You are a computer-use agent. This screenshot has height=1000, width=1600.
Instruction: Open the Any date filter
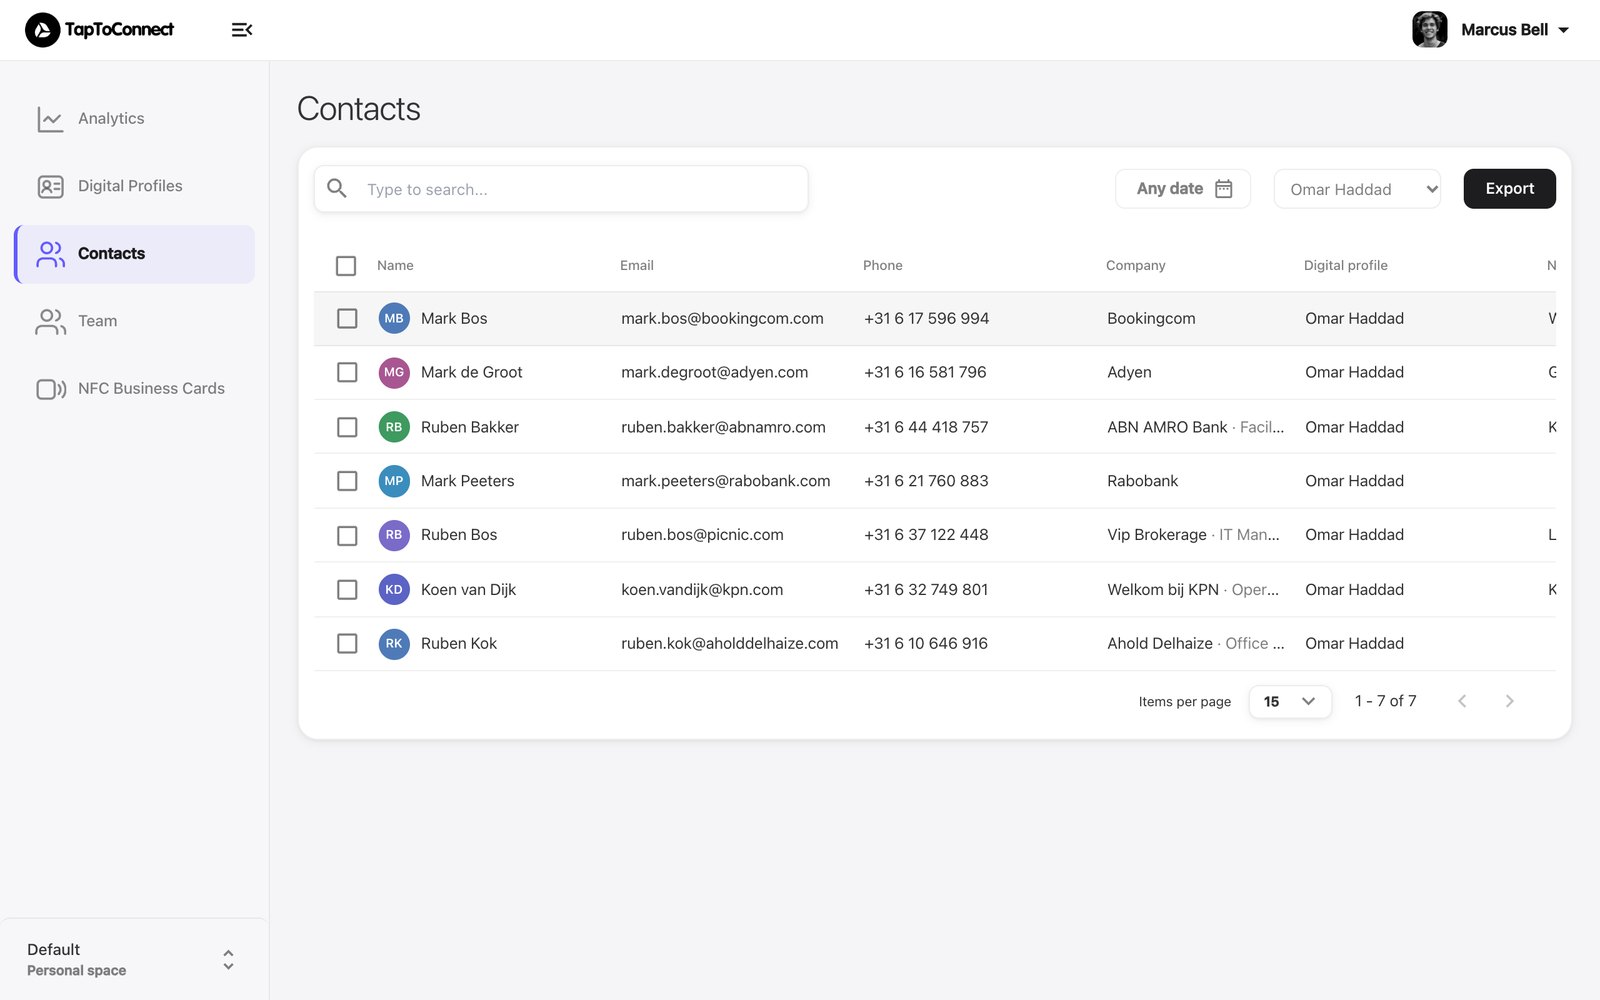[x=1183, y=189]
